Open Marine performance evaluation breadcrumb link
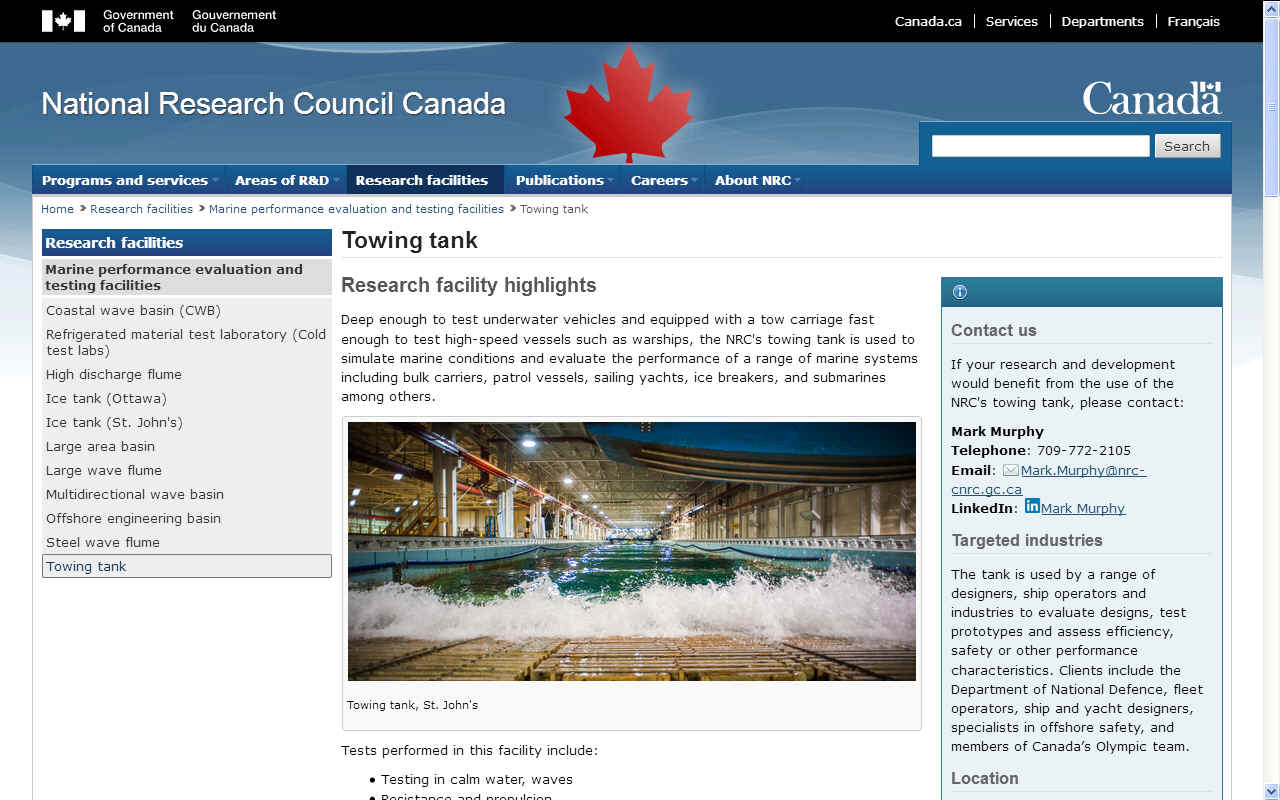Screen dimensions: 1280x800 (x=356, y=209)
